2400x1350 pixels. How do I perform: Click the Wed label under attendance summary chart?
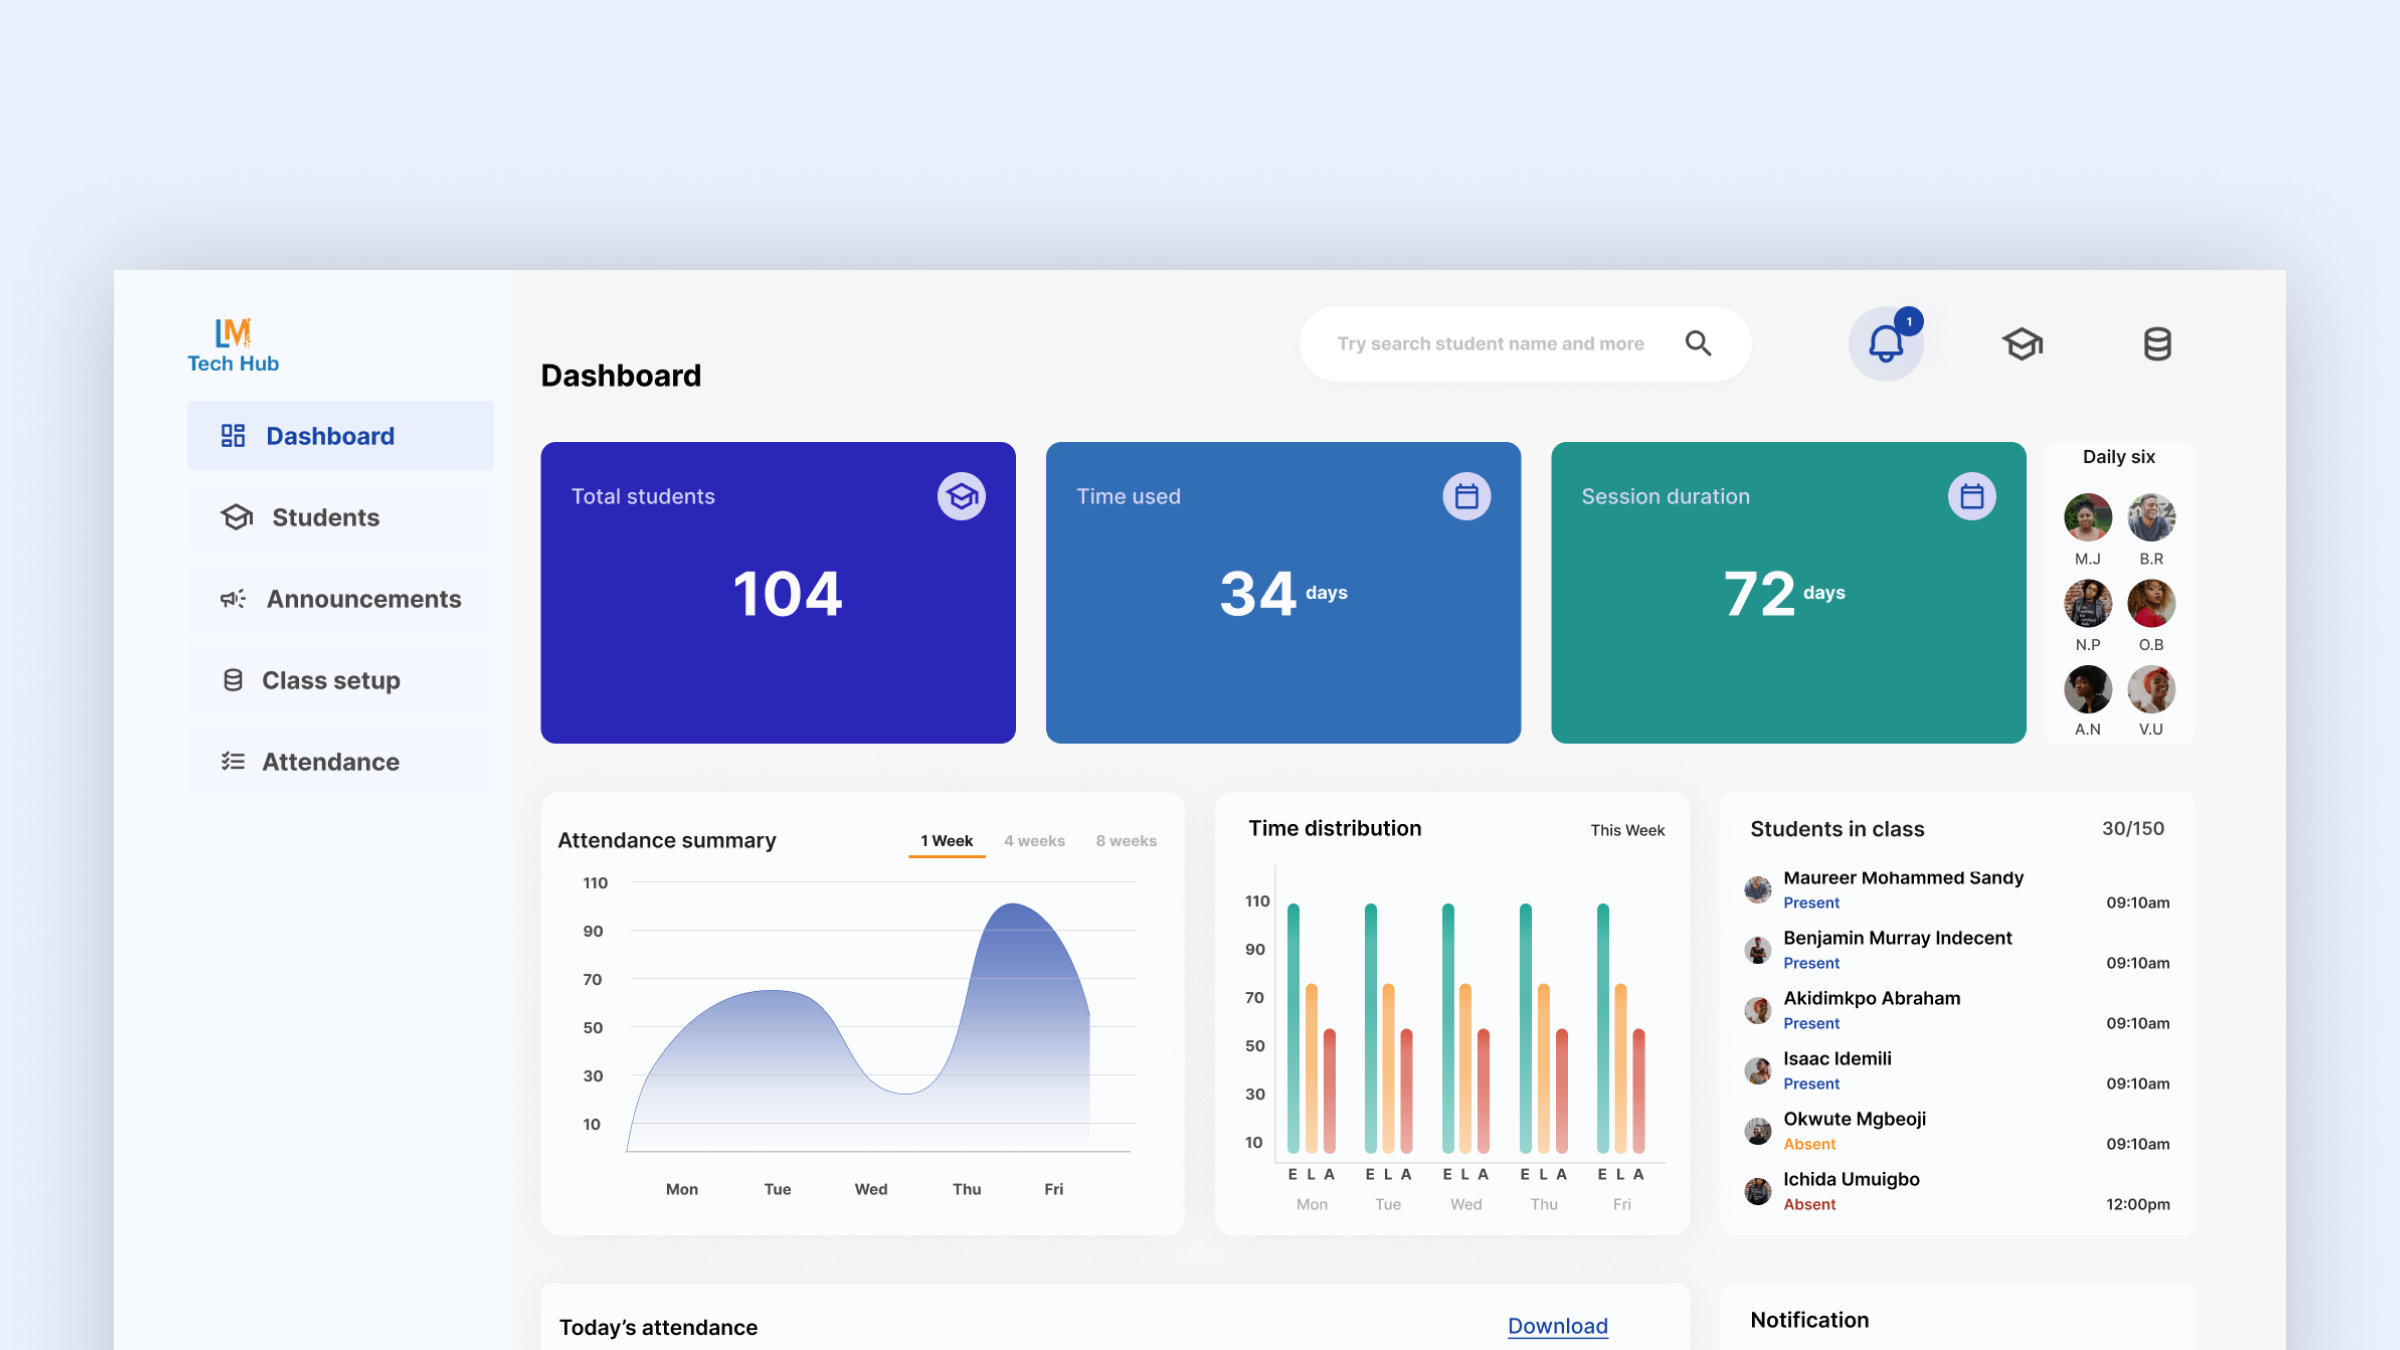(870, 1189)
